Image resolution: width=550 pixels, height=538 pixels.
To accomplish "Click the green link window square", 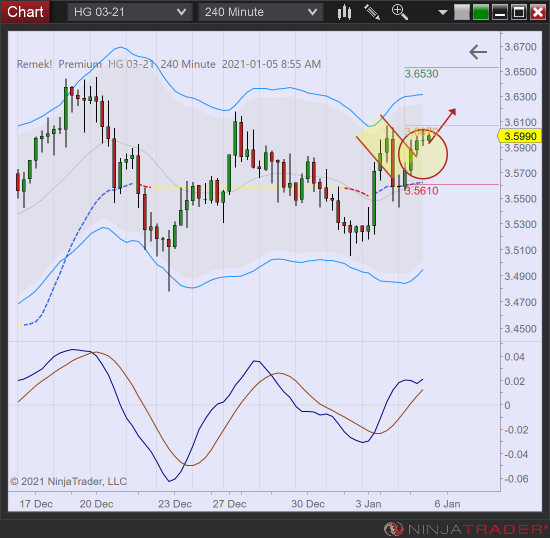I will point(481,13).
